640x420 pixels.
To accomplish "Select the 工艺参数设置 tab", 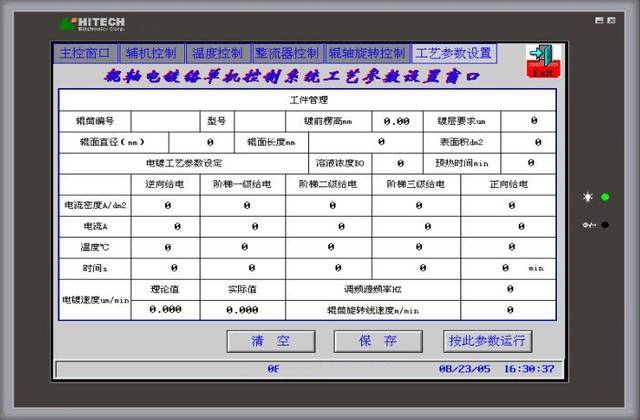I will [x=454, y=53].
